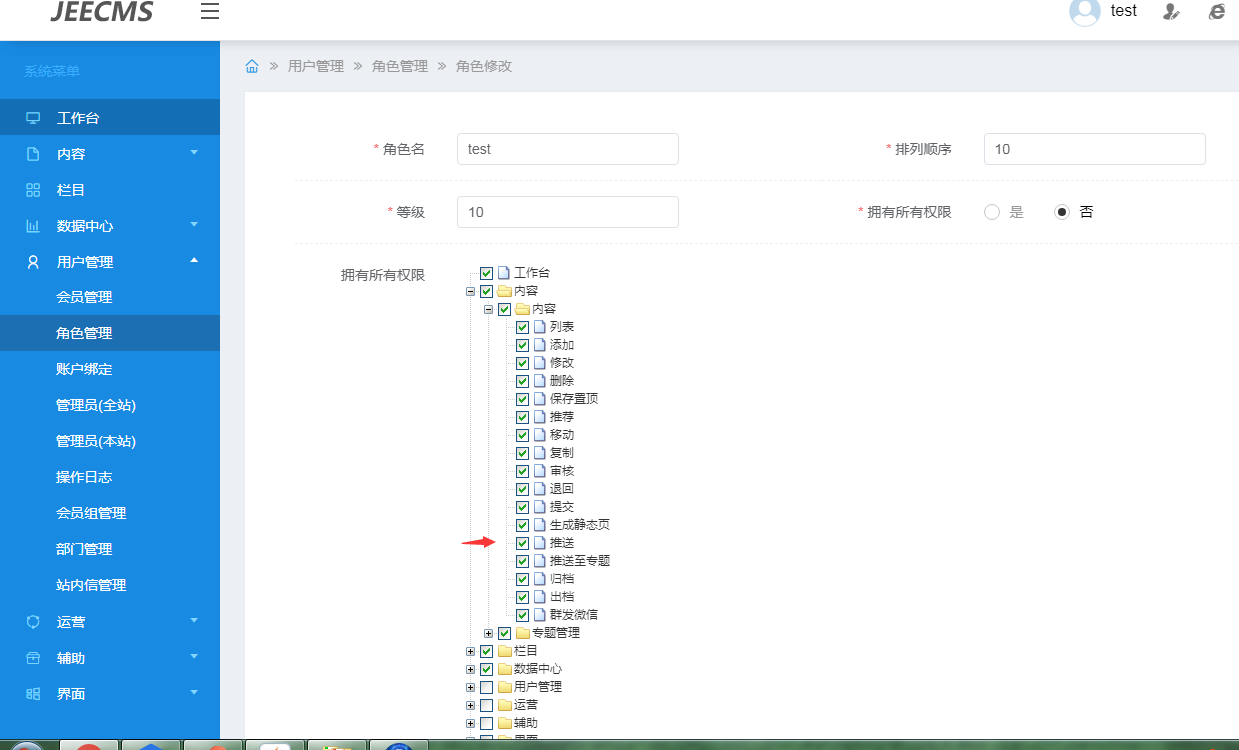Uncheck the 列表 permission checkbox
Screen dimensions: 1239x750
pos(522,327)
